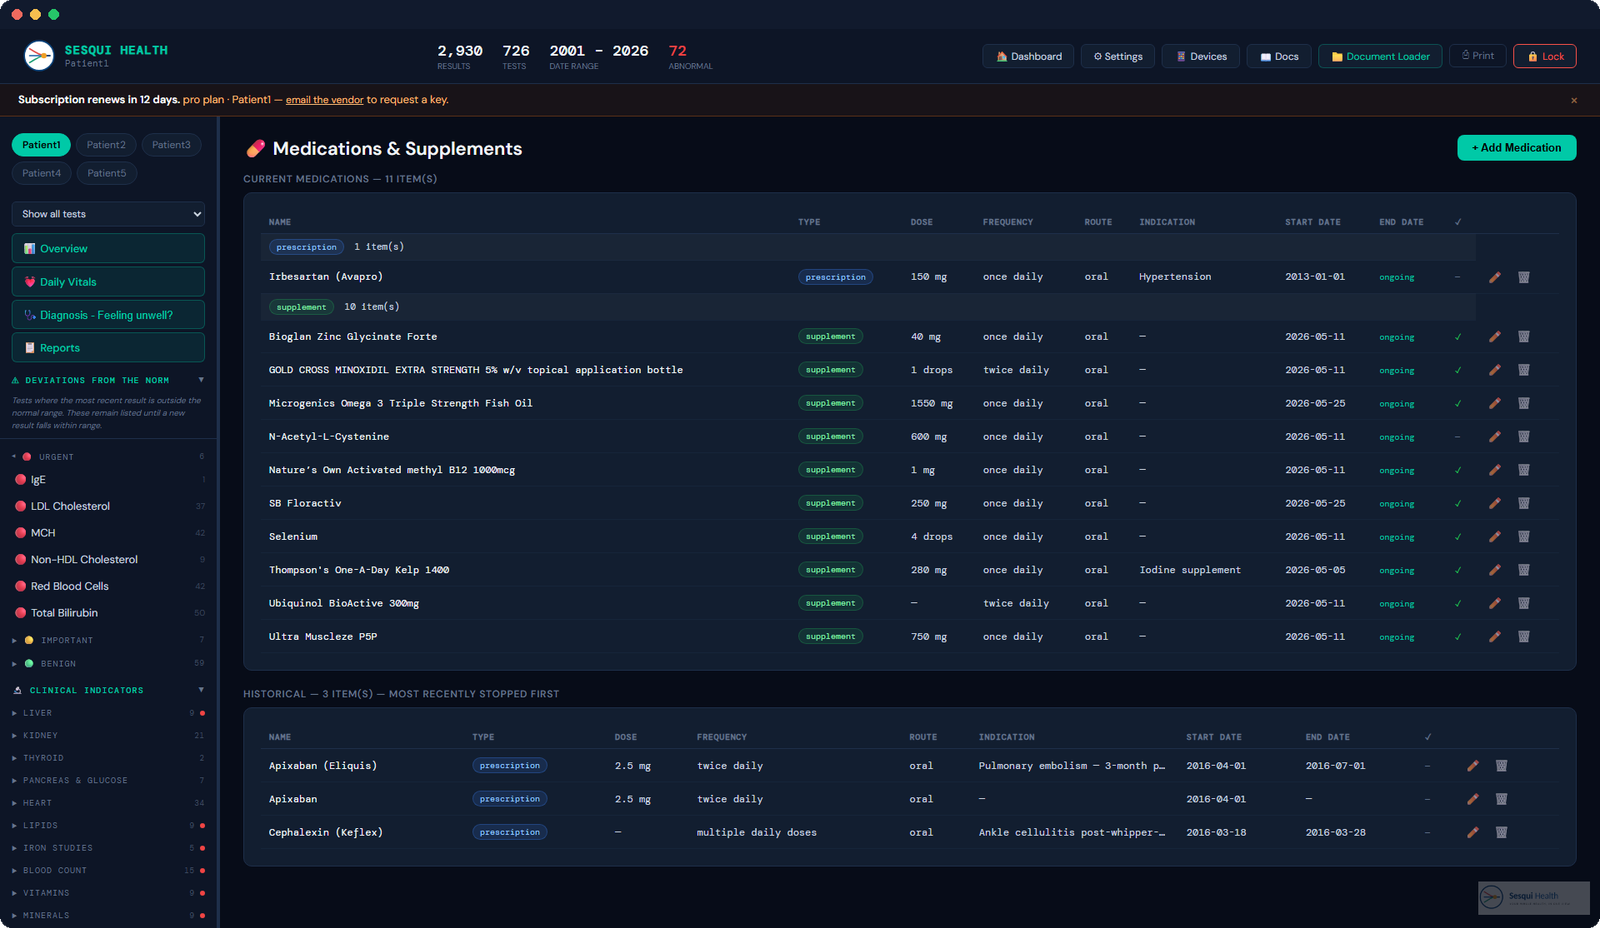Edit Microgenics Omega 3 Fish Oil entry

pos(1495,404)
